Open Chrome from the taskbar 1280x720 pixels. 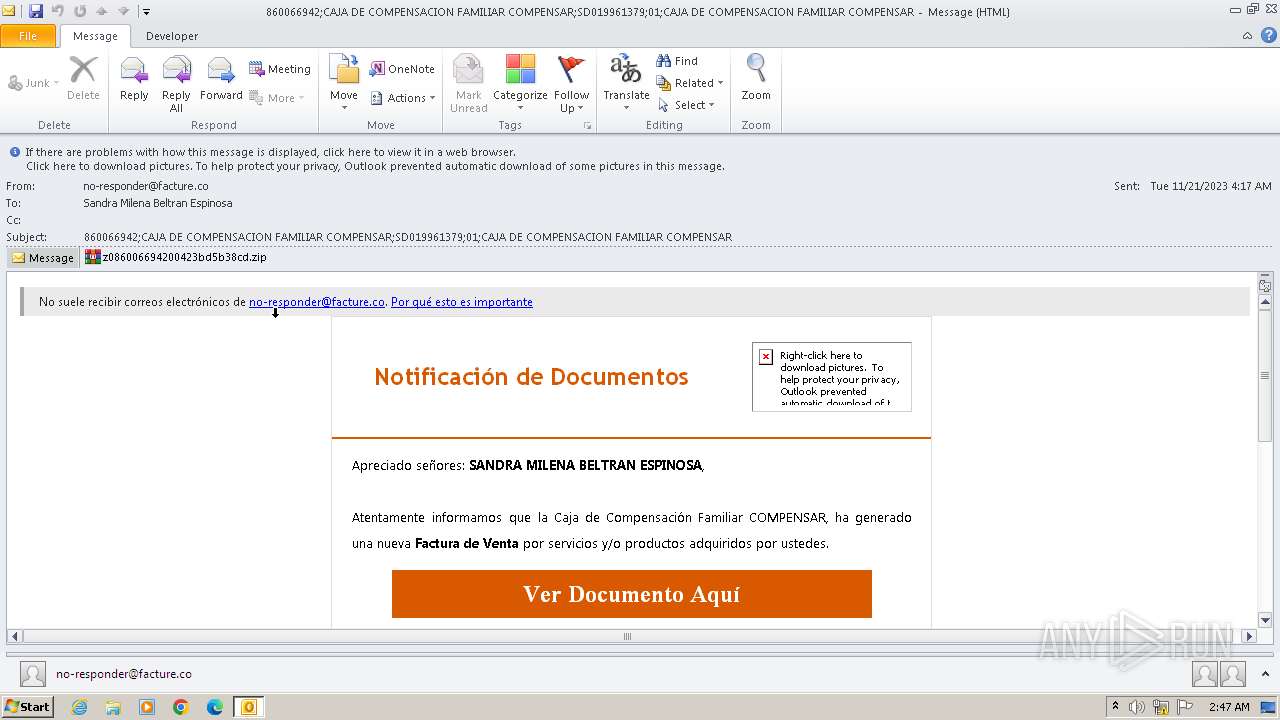[181, 707]
